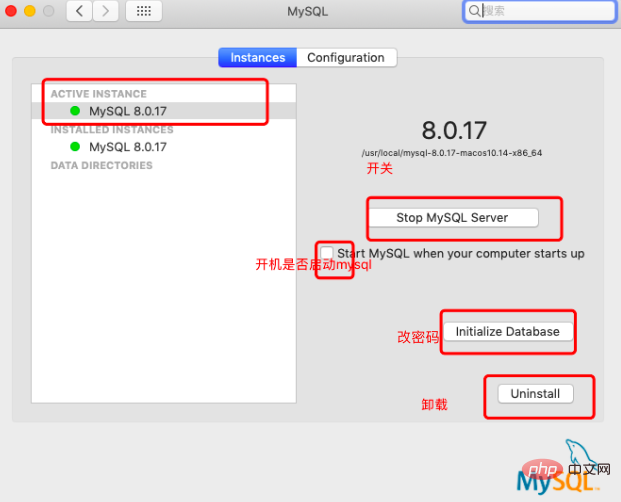Image resolution: width=621 pixels, height=502 pixels.
Task: Click the large 8.0.17 version number
Action: pos(454,130)
